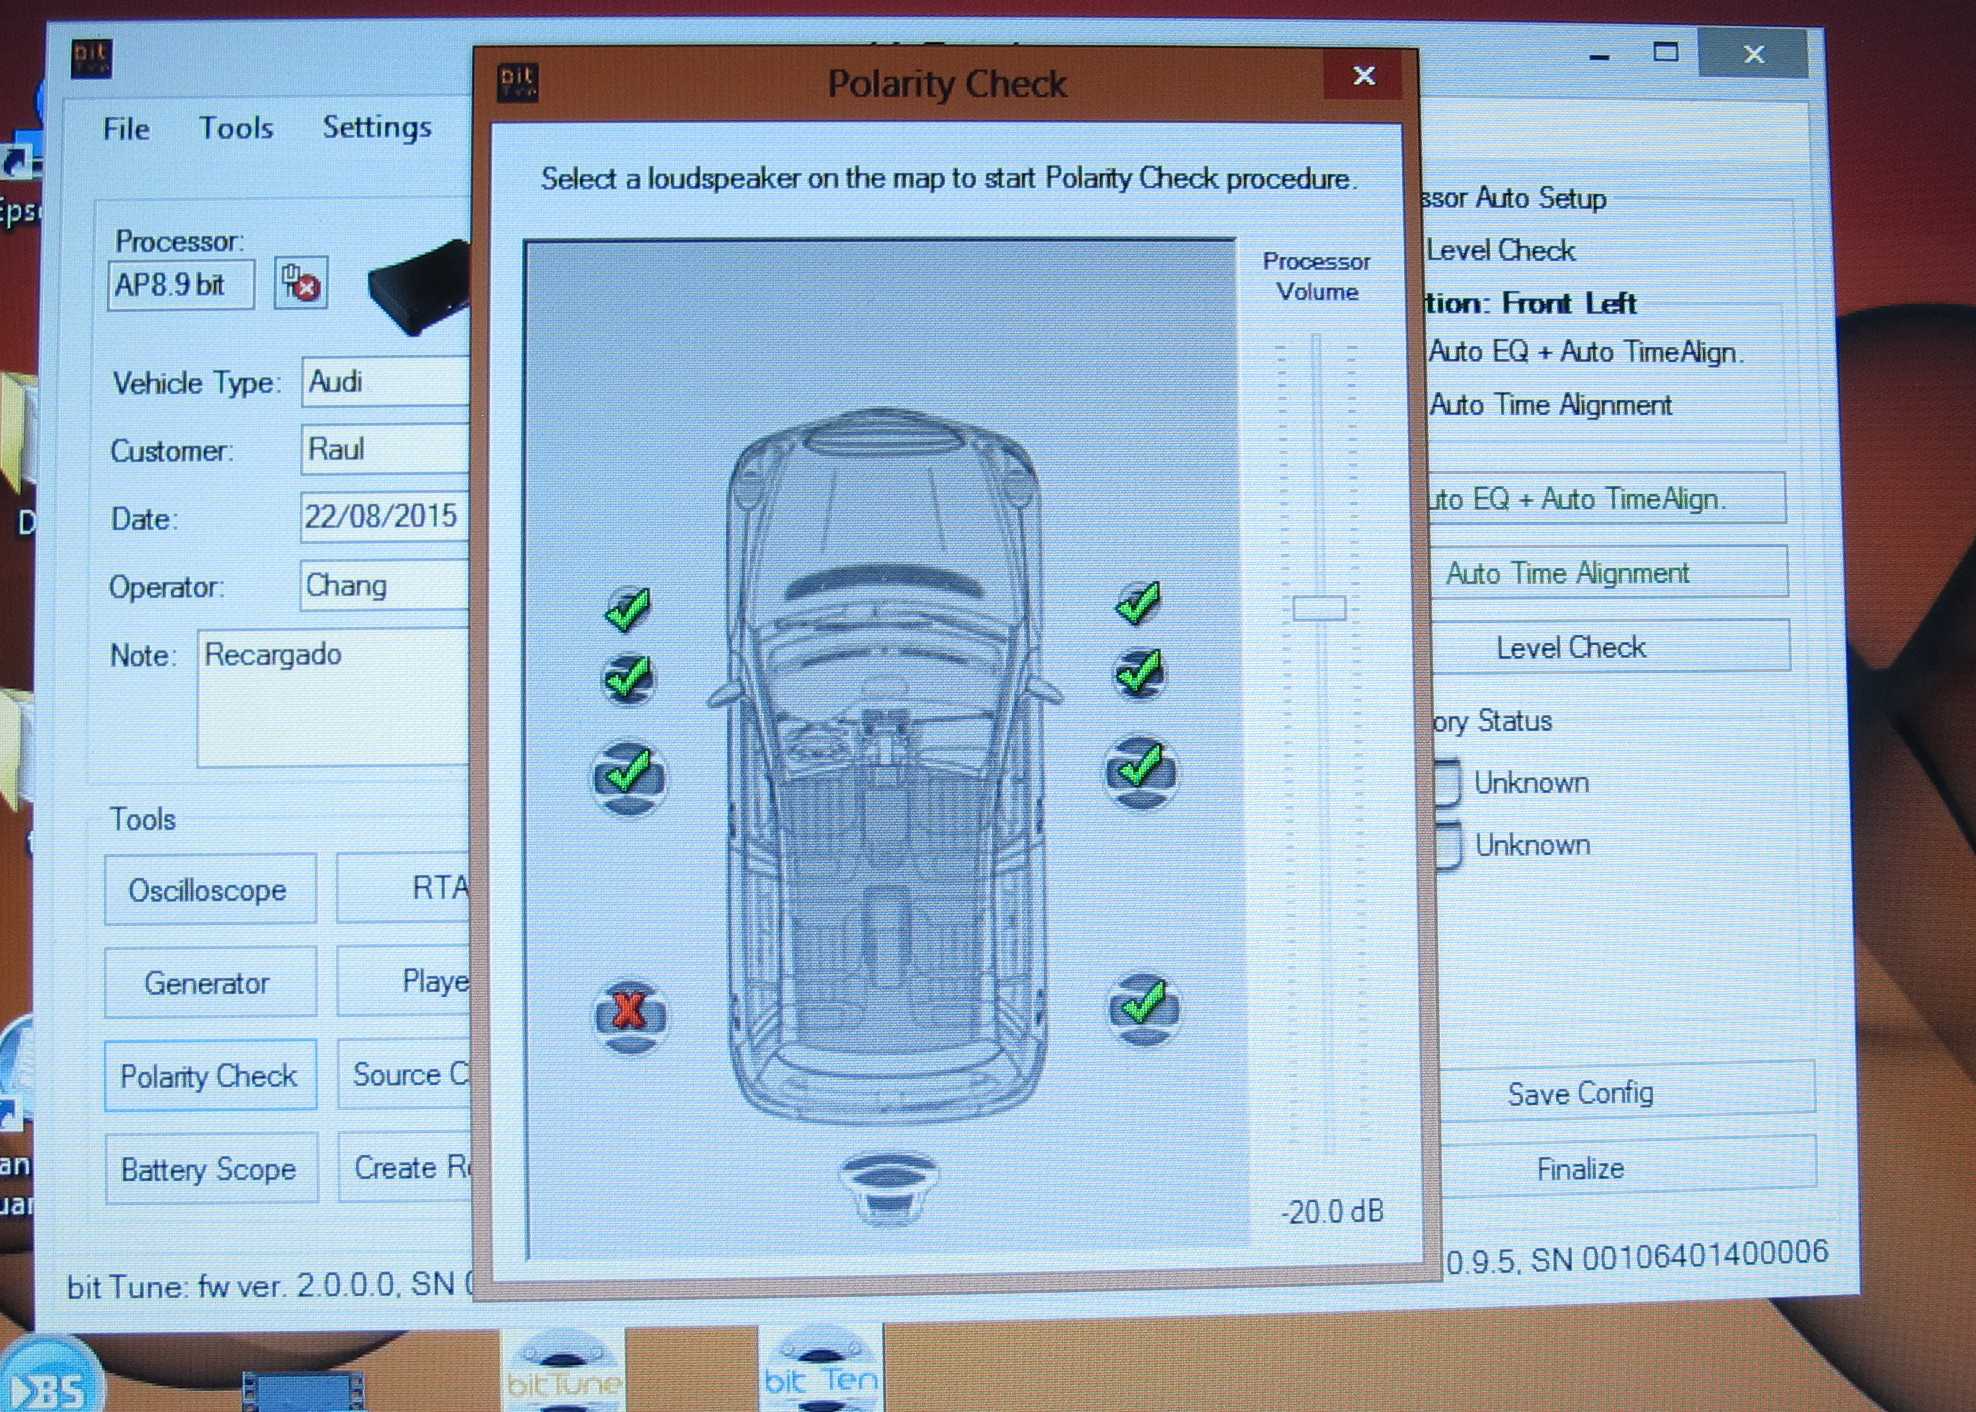
Task: Select the front right midrange speaker icon
Action: (x=1139, y=673)
